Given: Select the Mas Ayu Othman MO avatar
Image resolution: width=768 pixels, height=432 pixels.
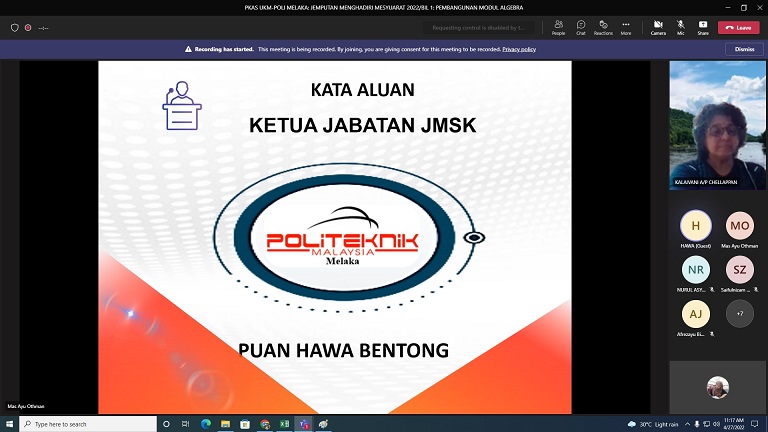Looking at the screenshot, I should [x=740, y=226].
